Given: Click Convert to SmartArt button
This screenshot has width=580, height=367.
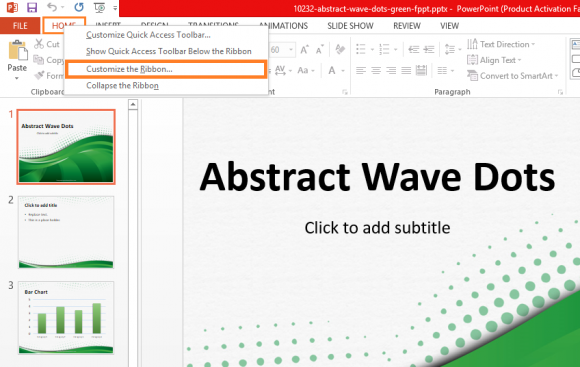Looking at the screenshot, I should [x=512, y=76].
